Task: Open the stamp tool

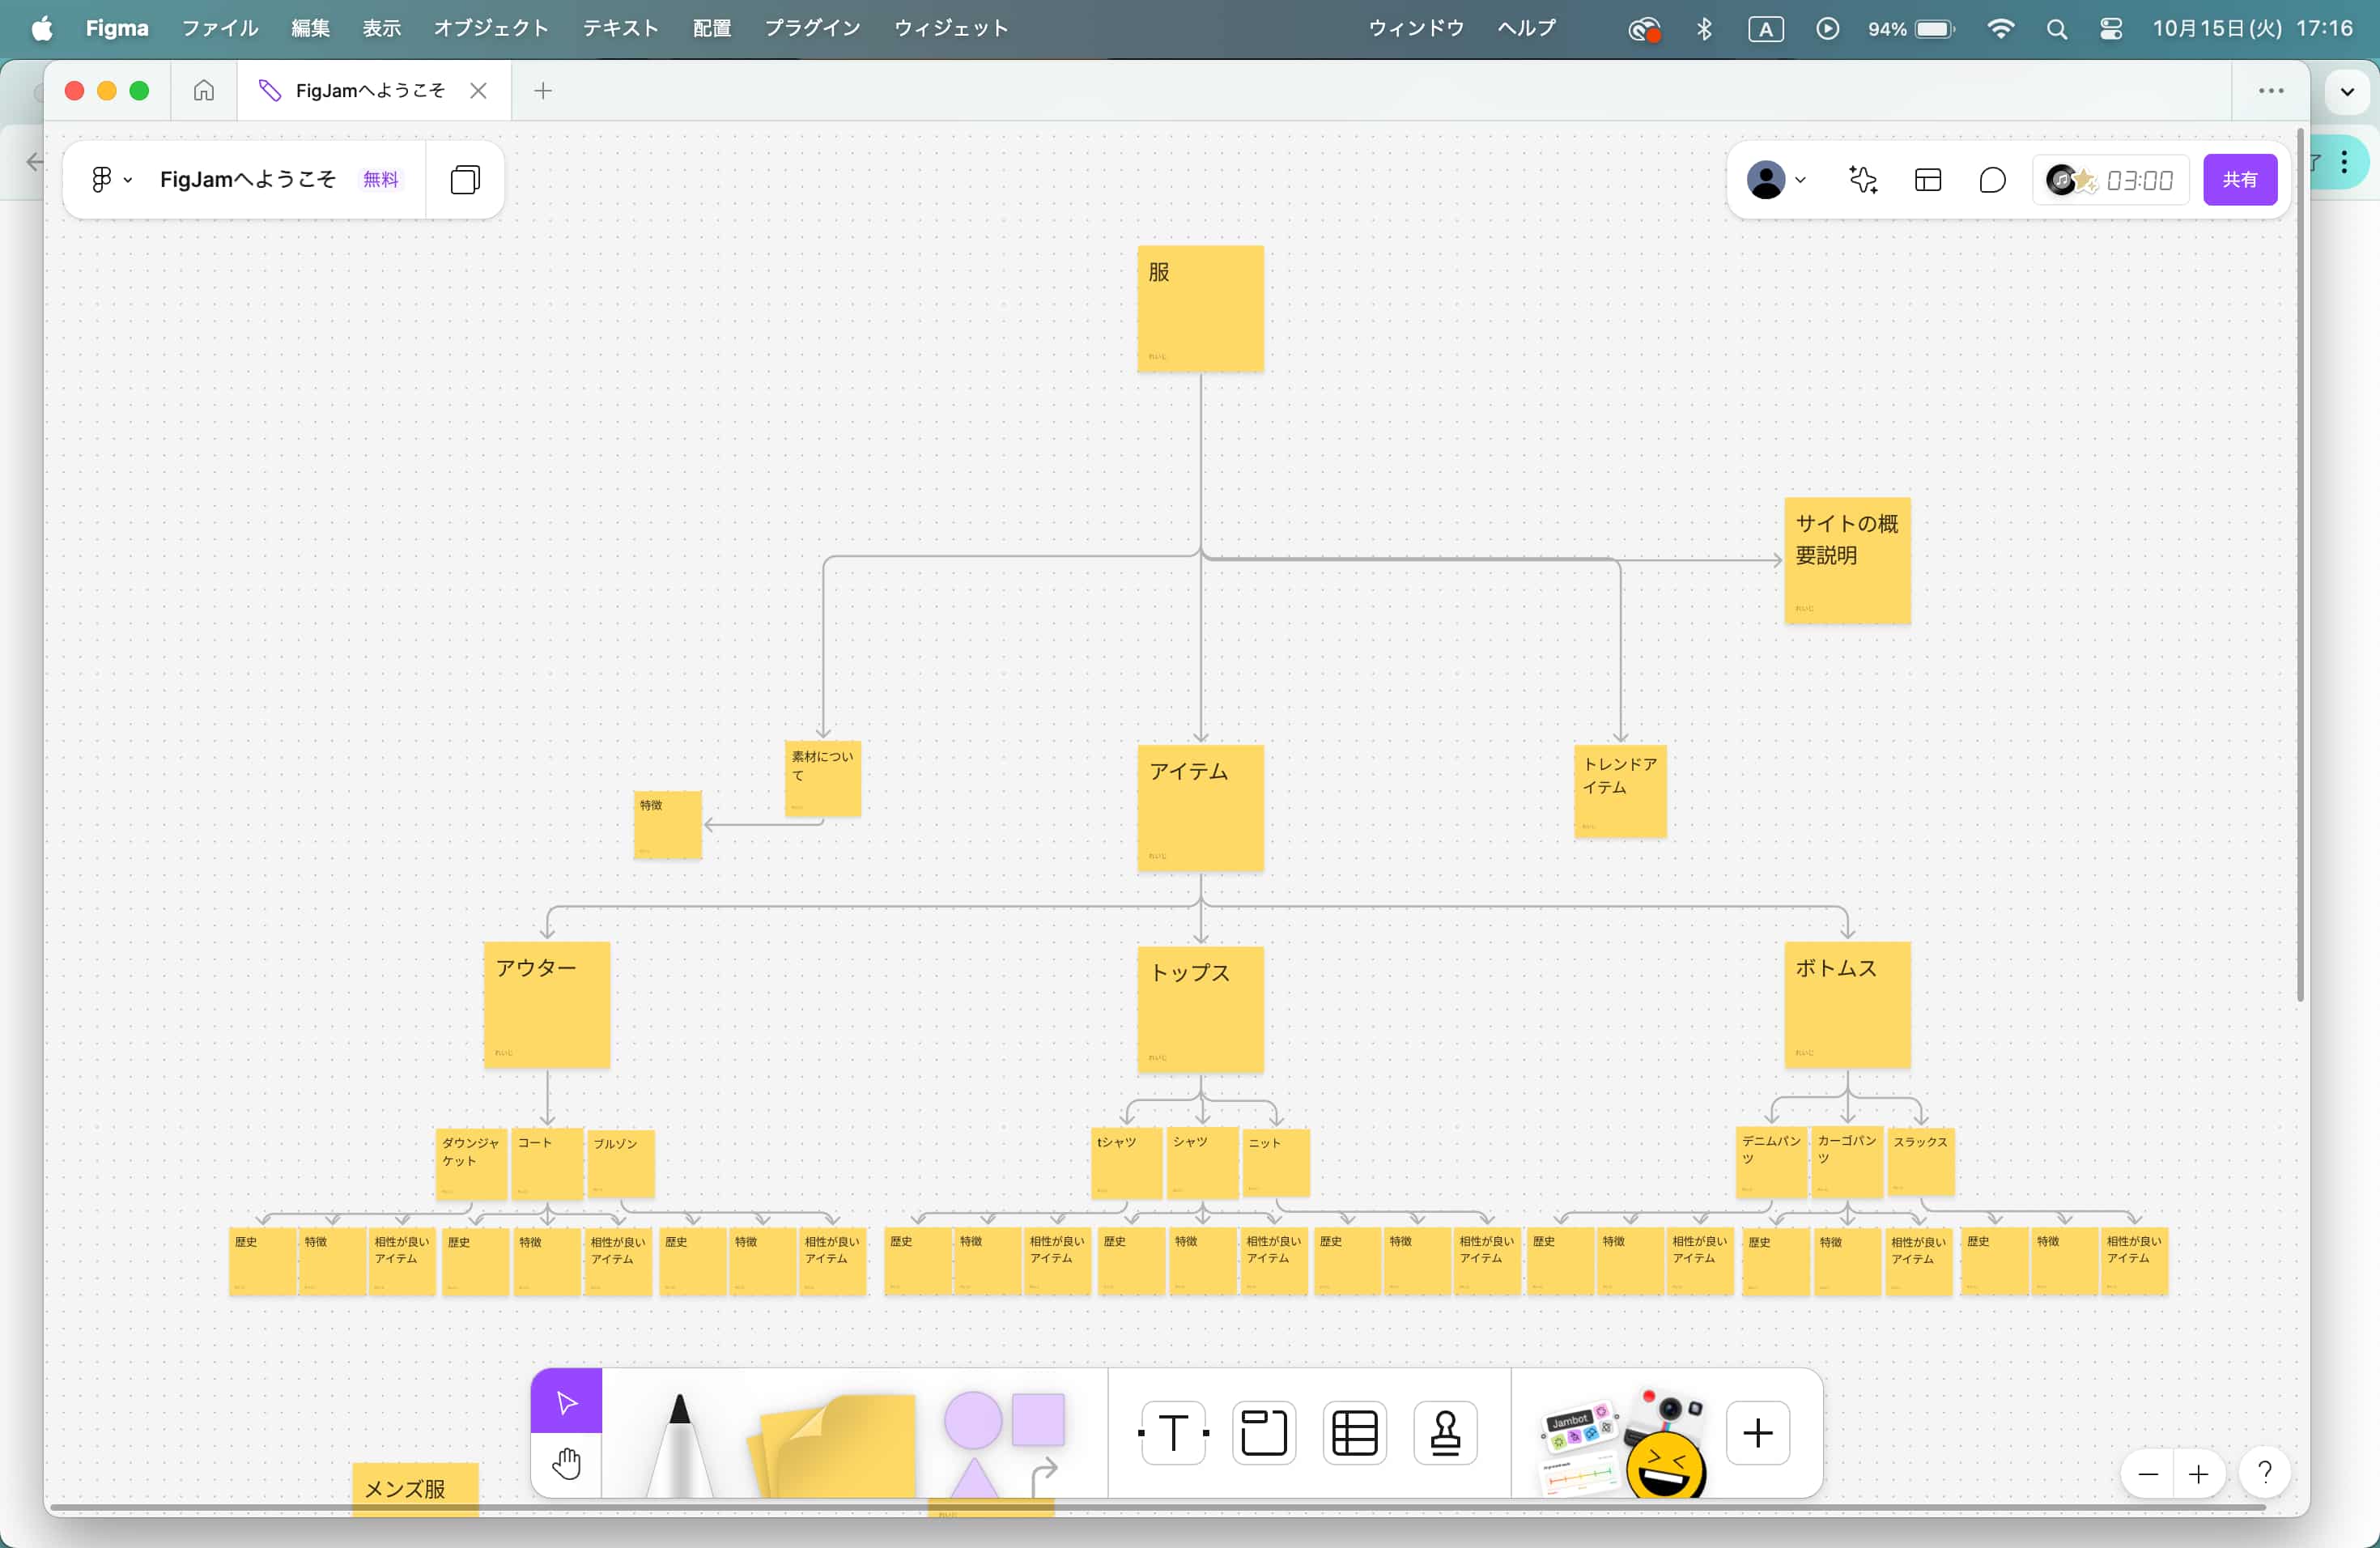Action: click(x=1445, y=1433)
